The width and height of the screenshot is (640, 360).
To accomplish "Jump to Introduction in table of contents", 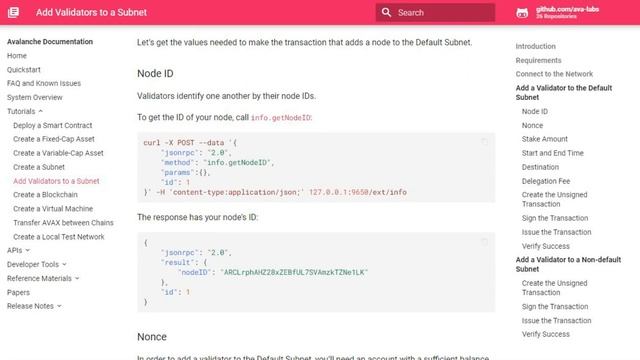I will [536, 46].
